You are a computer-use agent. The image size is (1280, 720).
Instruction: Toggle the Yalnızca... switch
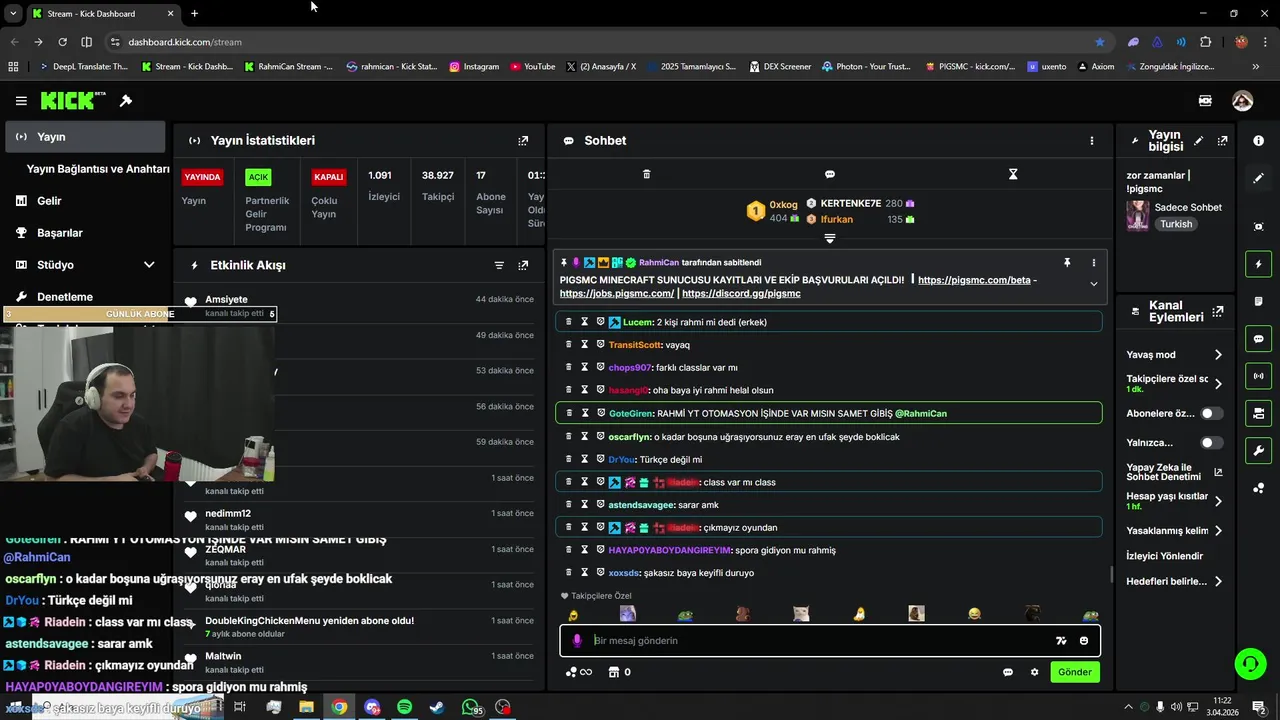1211,442
